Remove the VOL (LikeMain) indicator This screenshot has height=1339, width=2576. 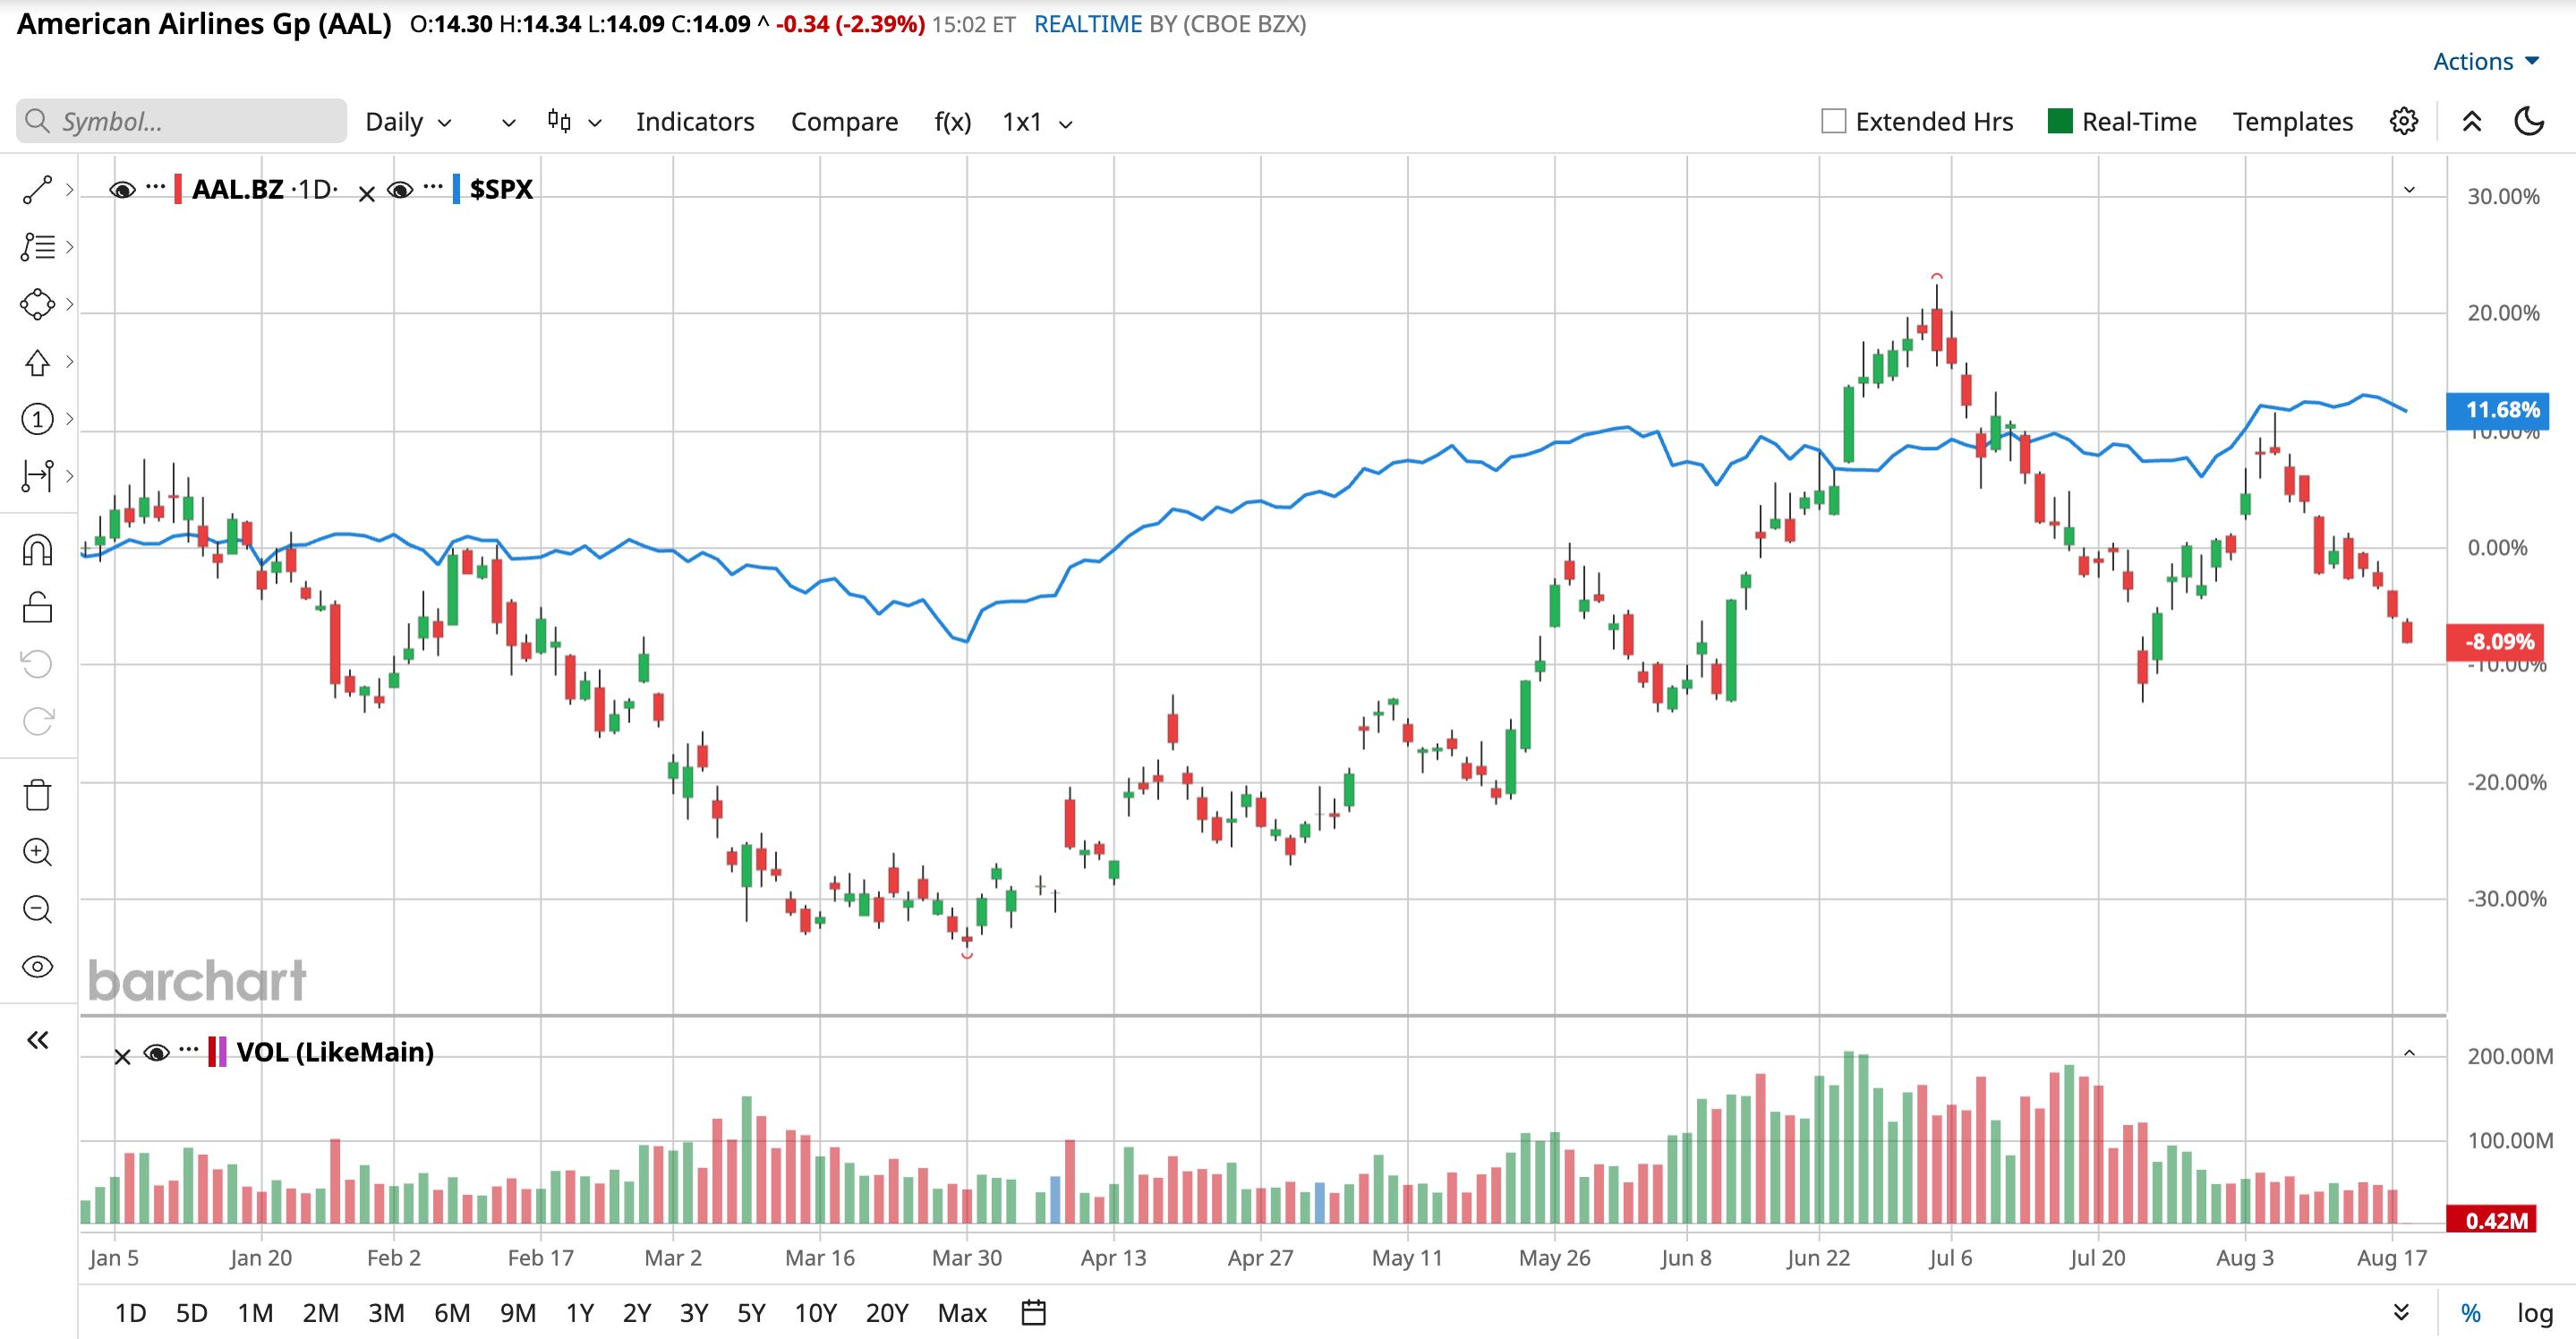(122, 1057)
